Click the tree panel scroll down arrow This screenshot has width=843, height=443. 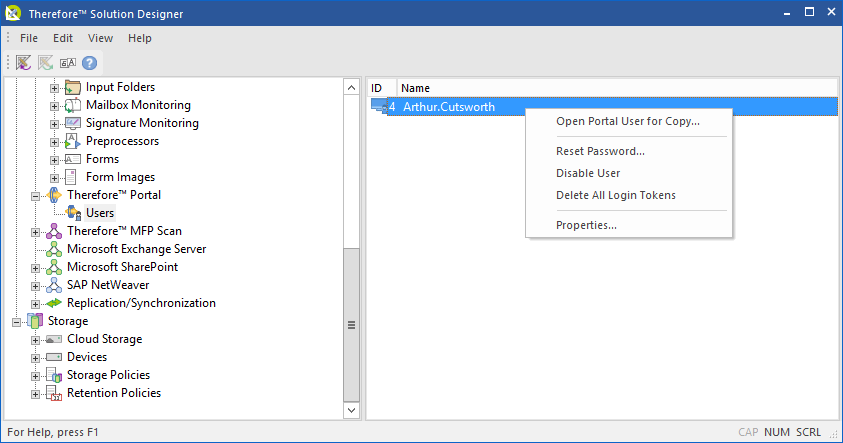tap(351, 410)
